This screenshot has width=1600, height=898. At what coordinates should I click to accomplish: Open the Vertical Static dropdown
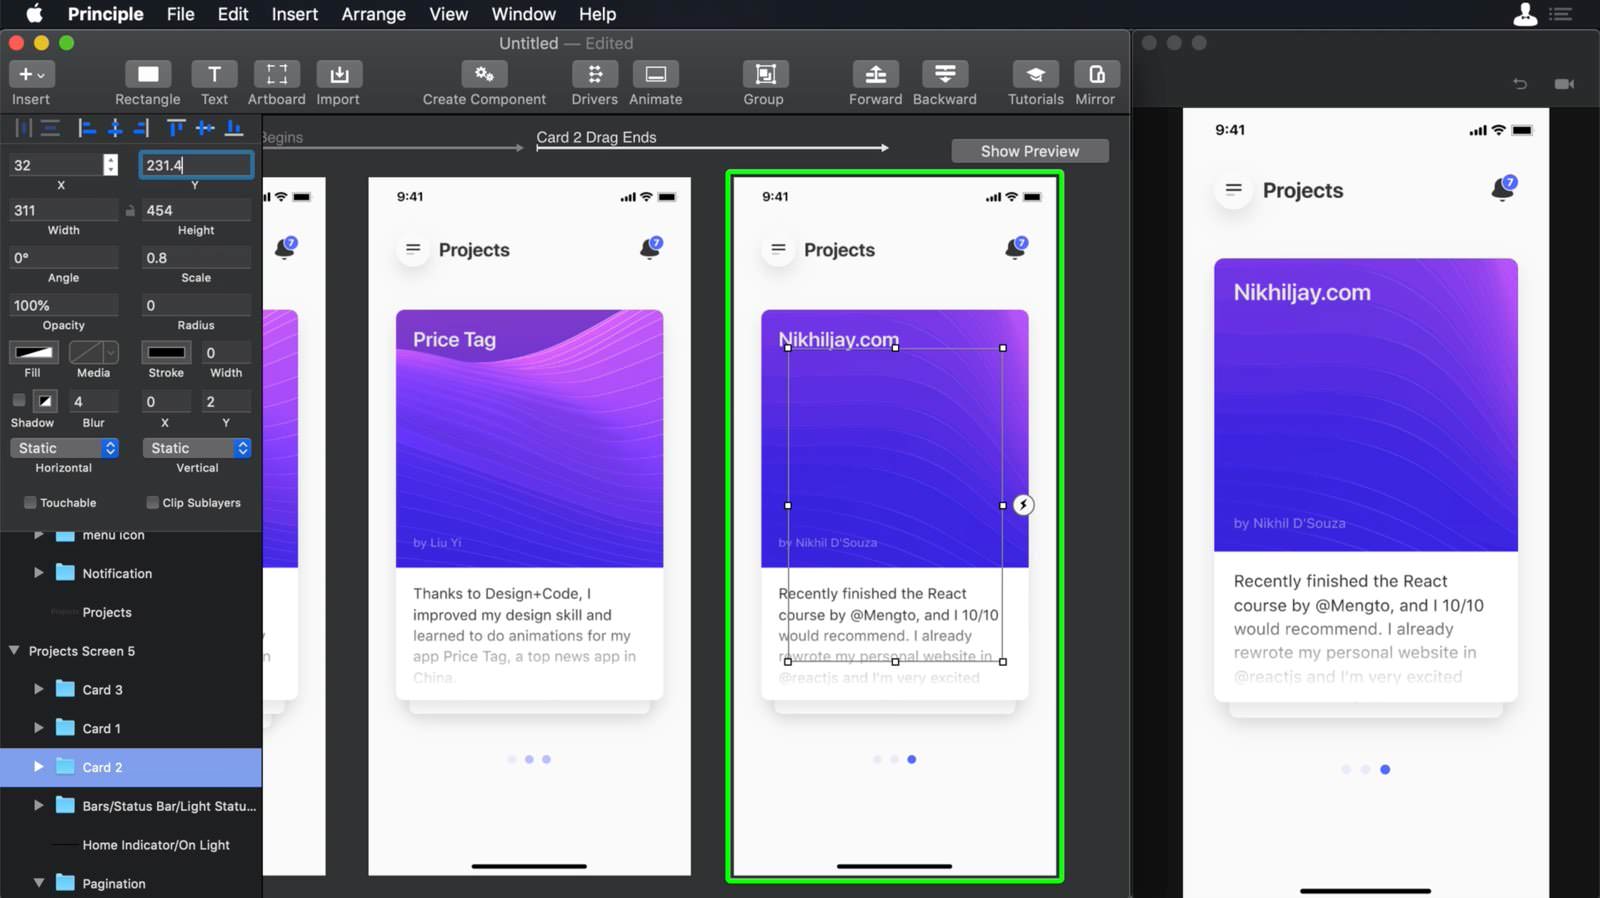coord(197,448)
